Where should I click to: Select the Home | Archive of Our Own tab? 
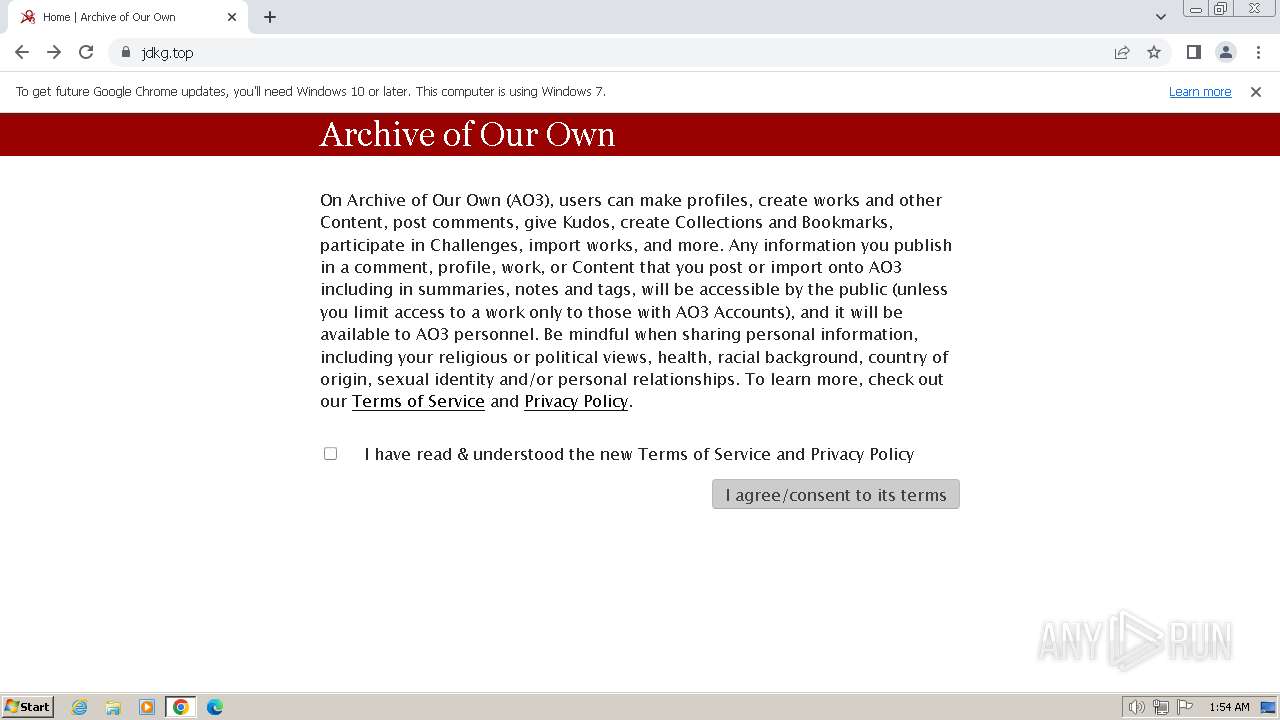(128, 17)
